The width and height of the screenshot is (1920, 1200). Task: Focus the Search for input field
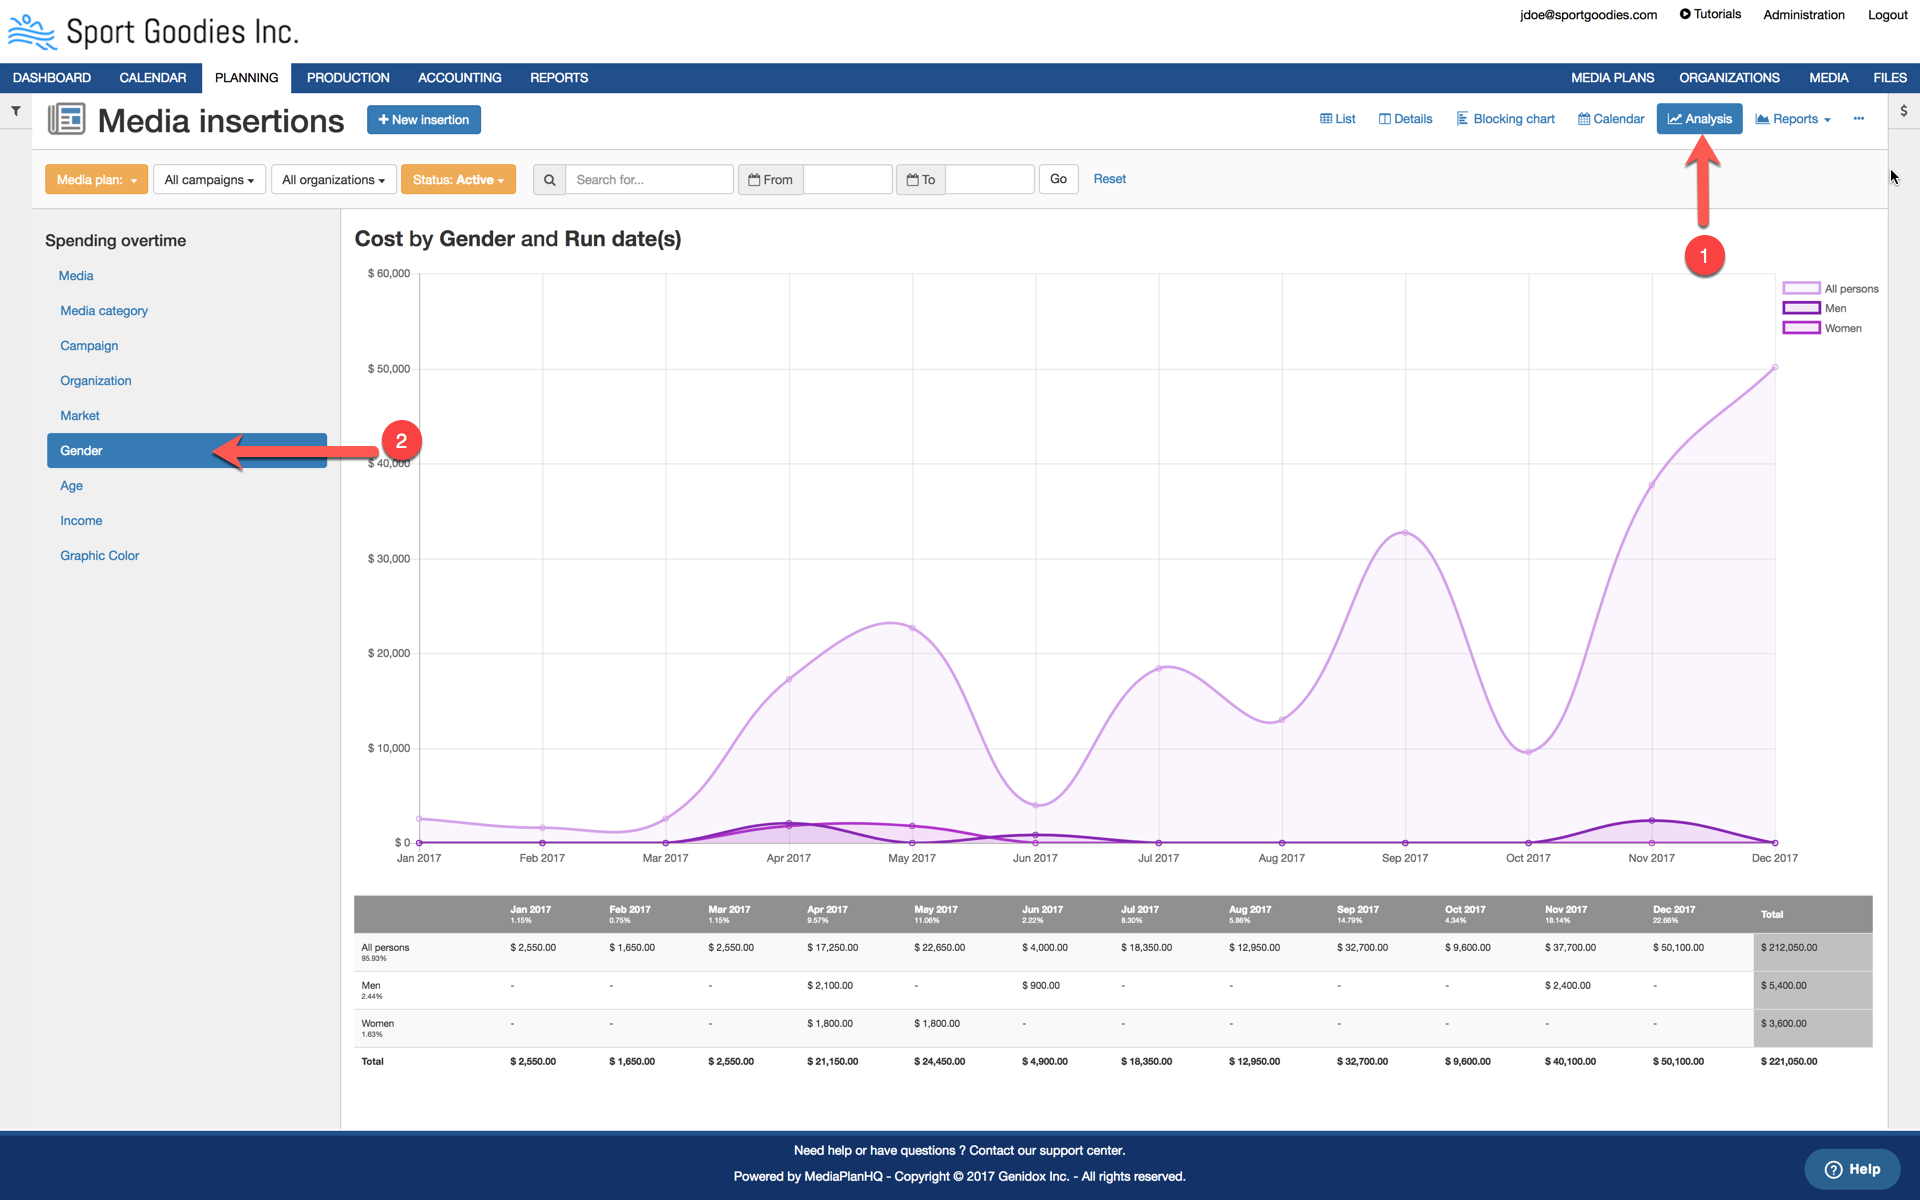(x=649, y=180)
